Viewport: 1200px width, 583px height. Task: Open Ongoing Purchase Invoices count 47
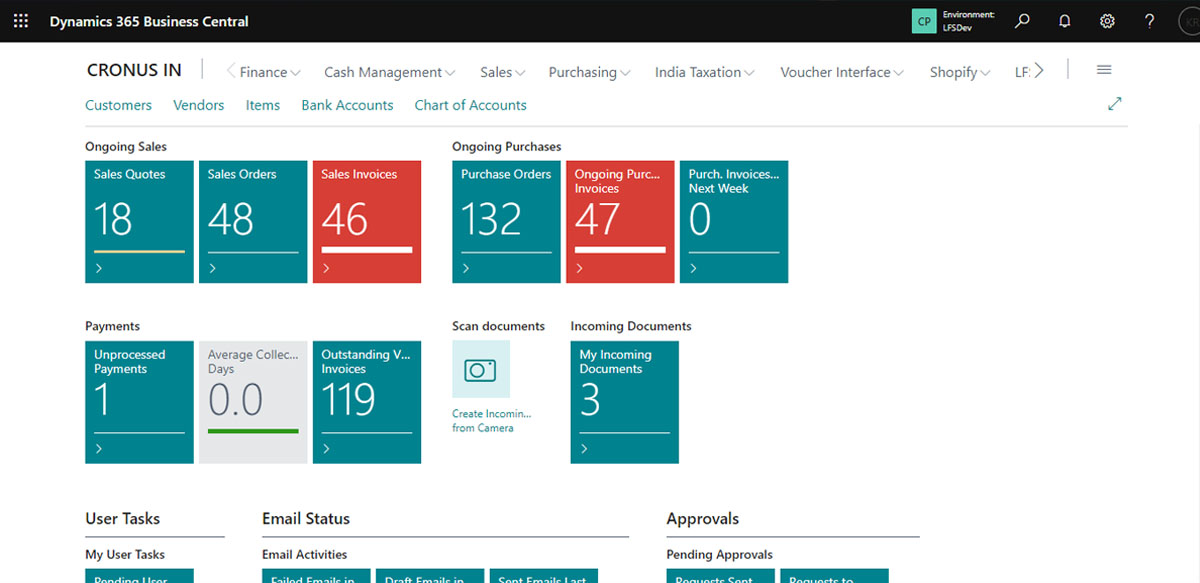click(597, 219)
